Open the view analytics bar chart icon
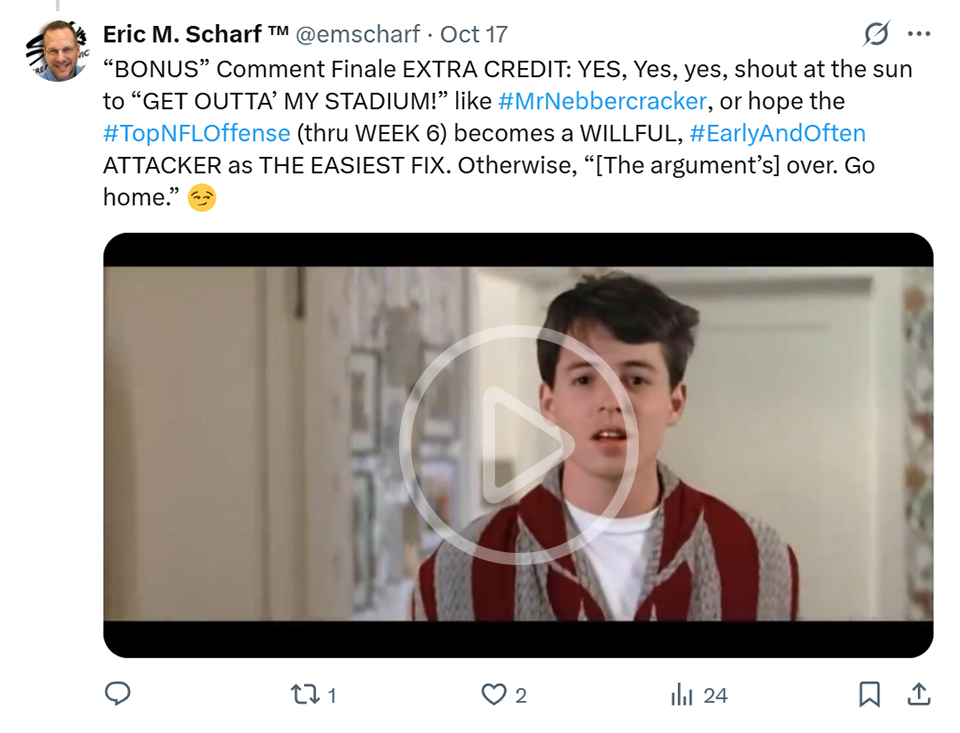This screenshot has width=960, height=733. coord(682,694)
